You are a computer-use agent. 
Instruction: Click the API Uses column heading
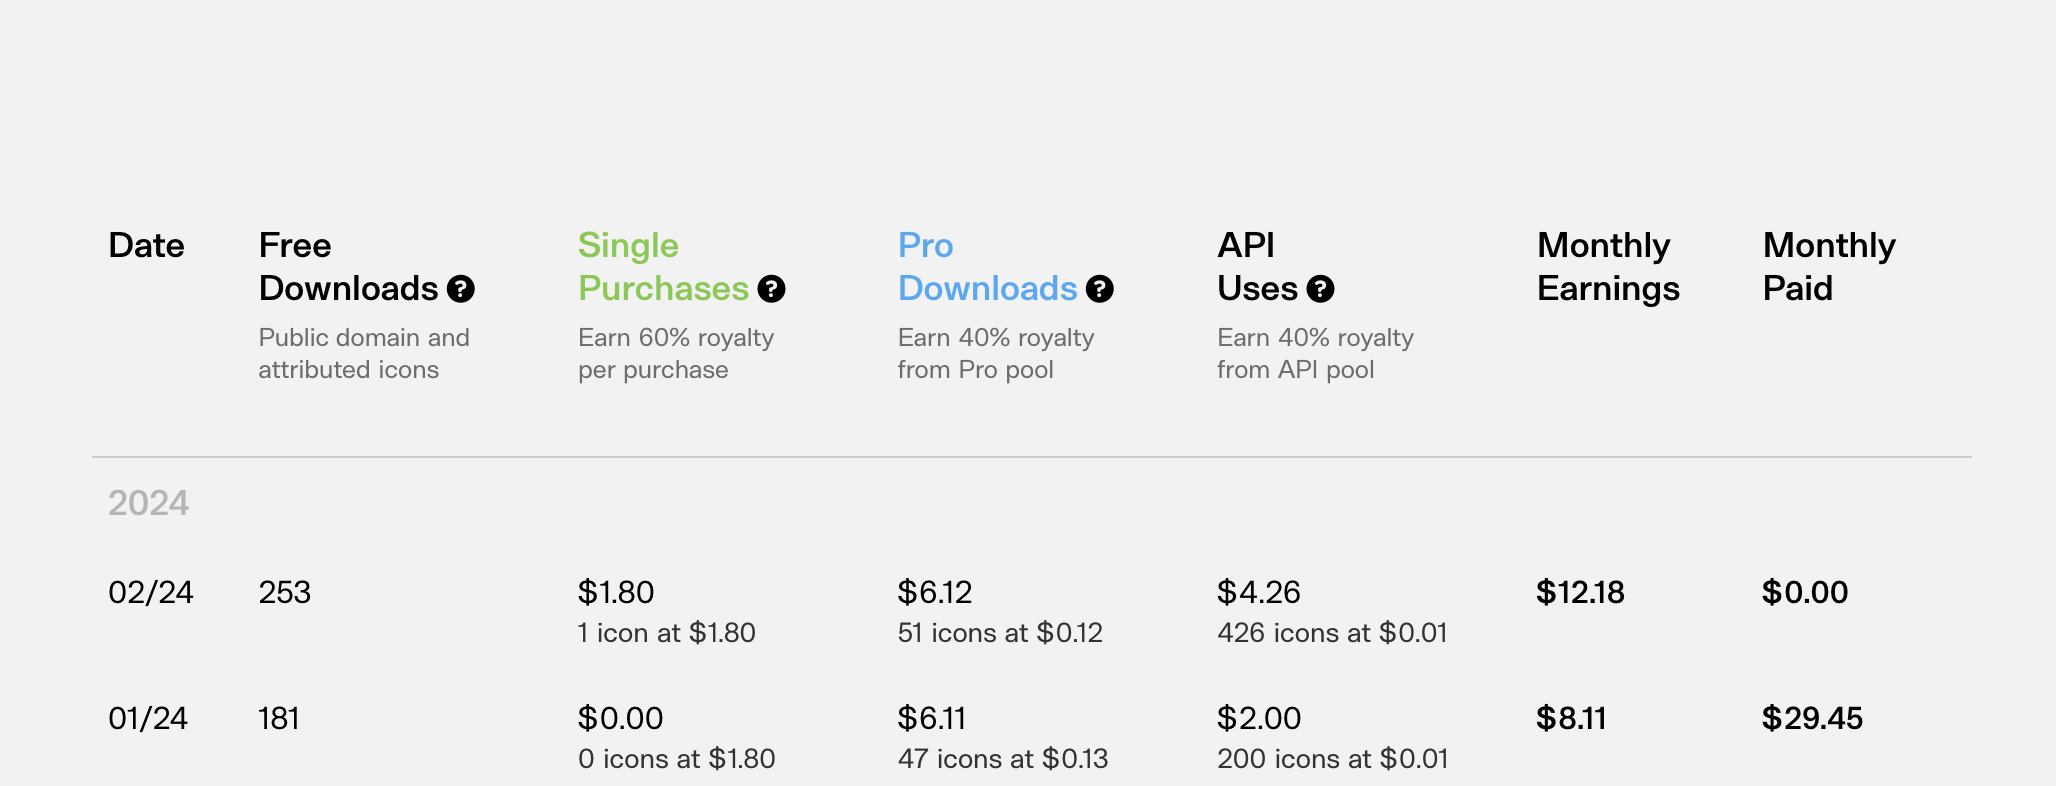(1257, 267)
